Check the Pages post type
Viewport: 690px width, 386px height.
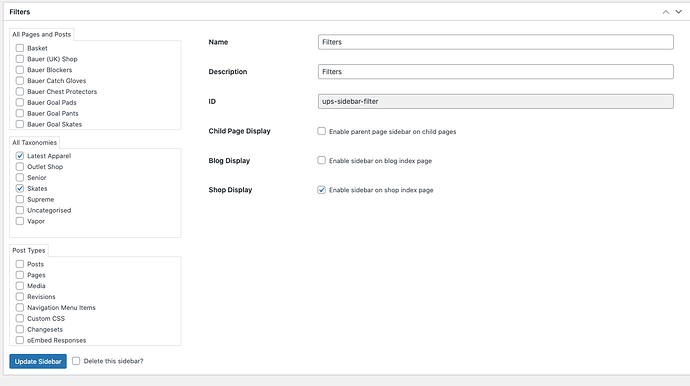tap(20, 275)
